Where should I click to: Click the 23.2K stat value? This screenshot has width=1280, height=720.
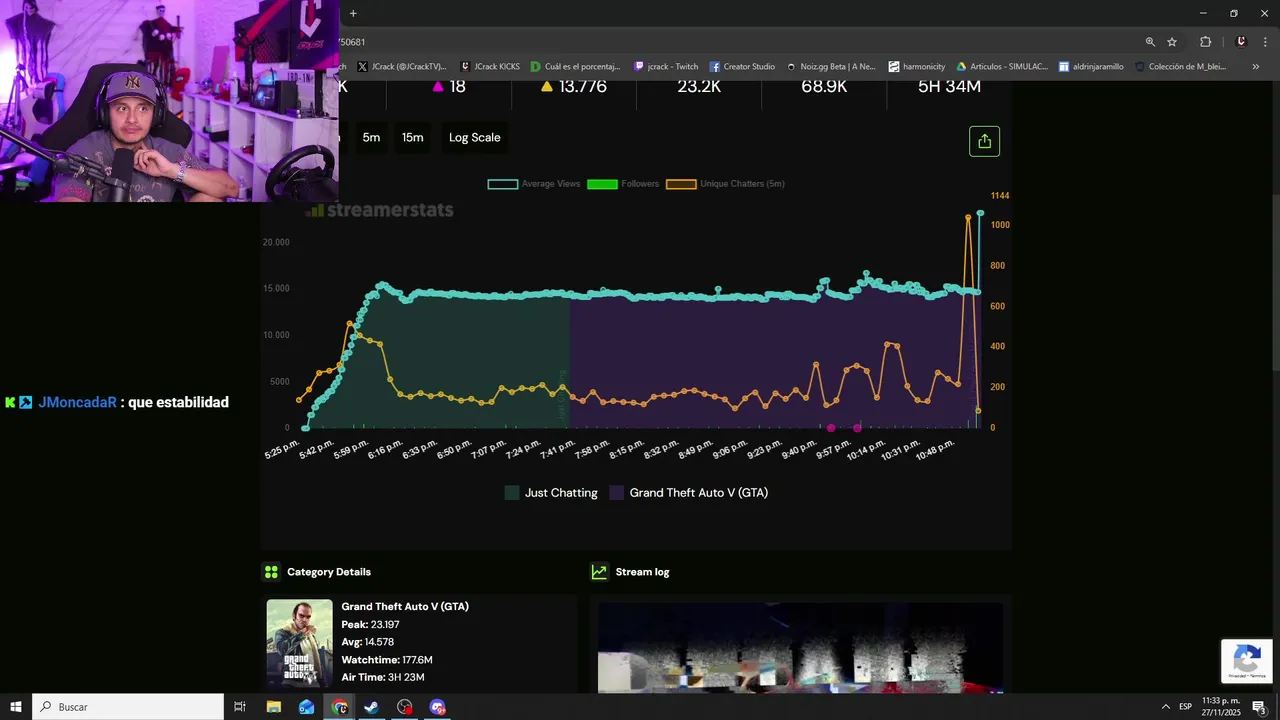(x=699, y=87)
